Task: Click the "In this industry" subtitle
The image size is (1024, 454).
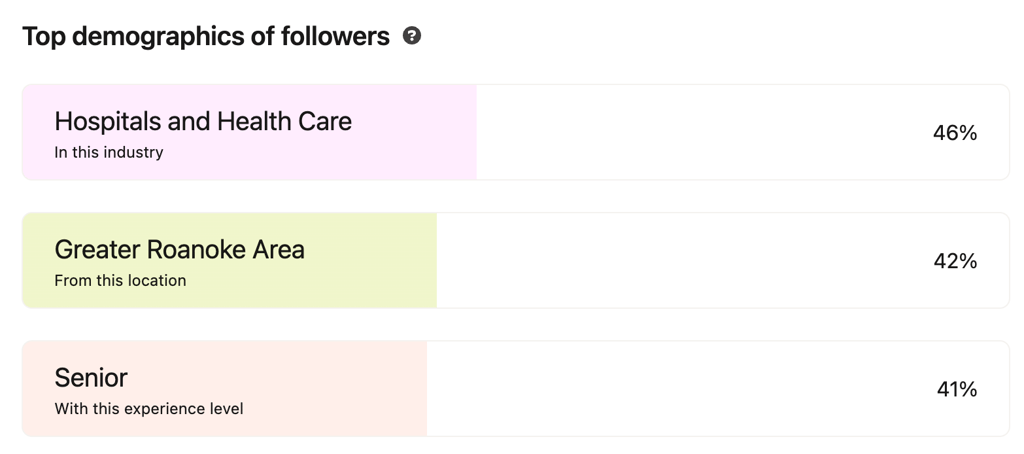Action: (109, 153)
